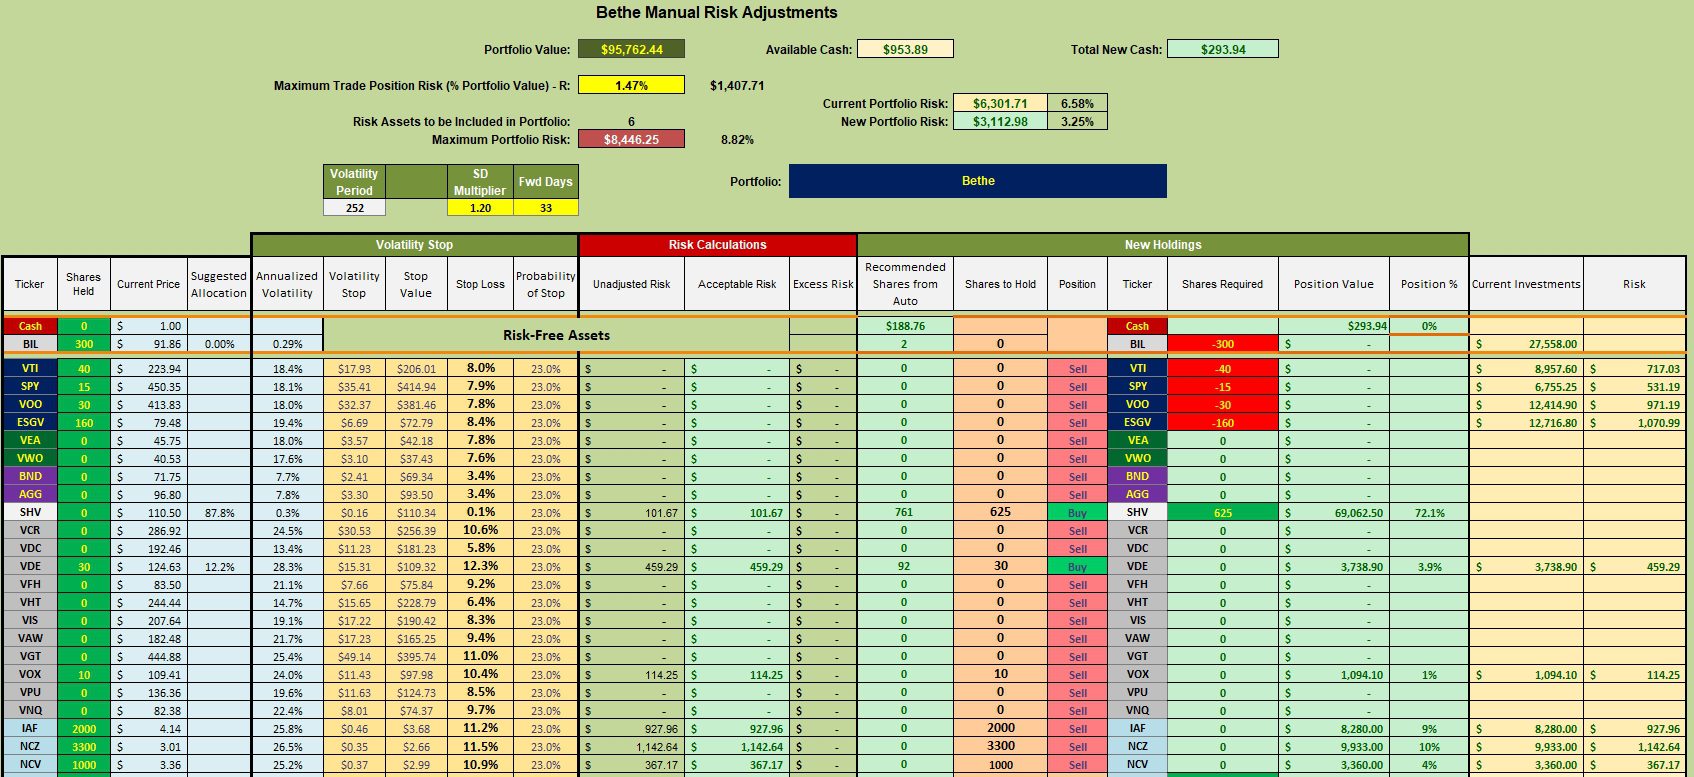Select the recommended shares cell $188.76
The height and width of the screenshot is (777, 1694).
pyautogui.click(x=905, y=326)
